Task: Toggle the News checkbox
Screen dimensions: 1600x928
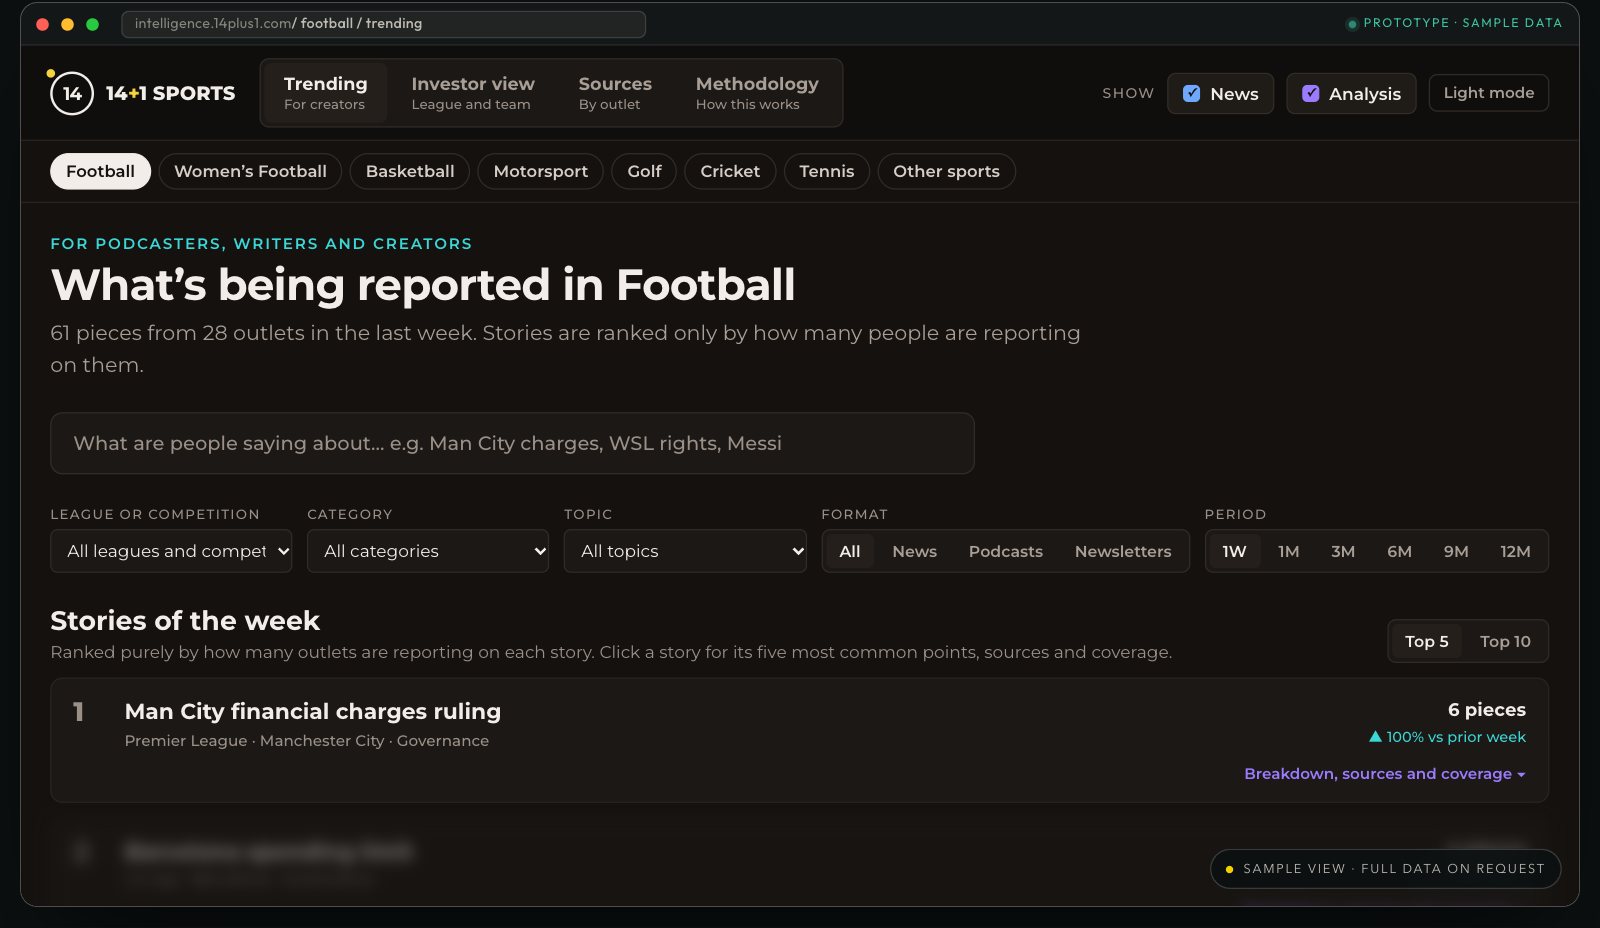Action: (x=1191, y=94)
